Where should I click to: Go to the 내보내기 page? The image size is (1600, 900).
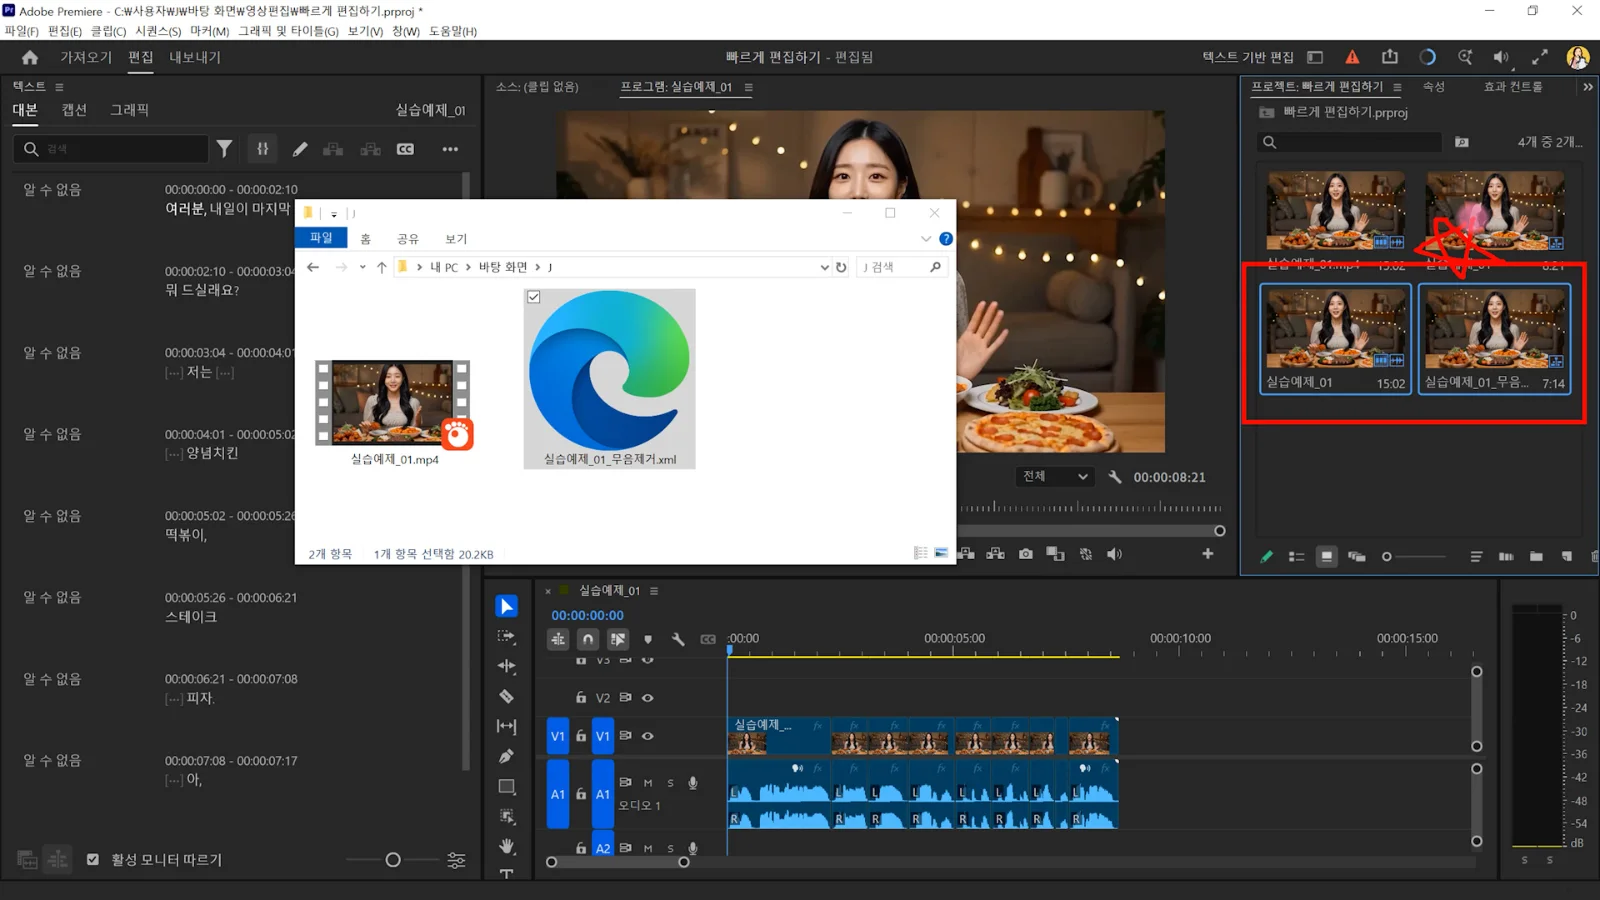coord(195,57)
